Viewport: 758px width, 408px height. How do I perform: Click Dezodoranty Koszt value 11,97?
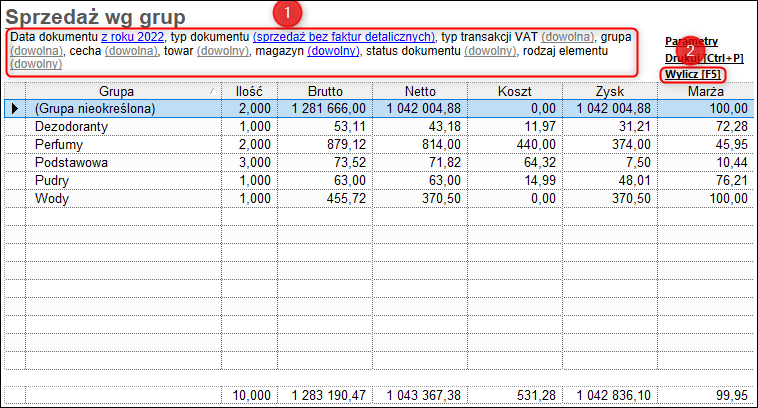[x=540, y=127]
